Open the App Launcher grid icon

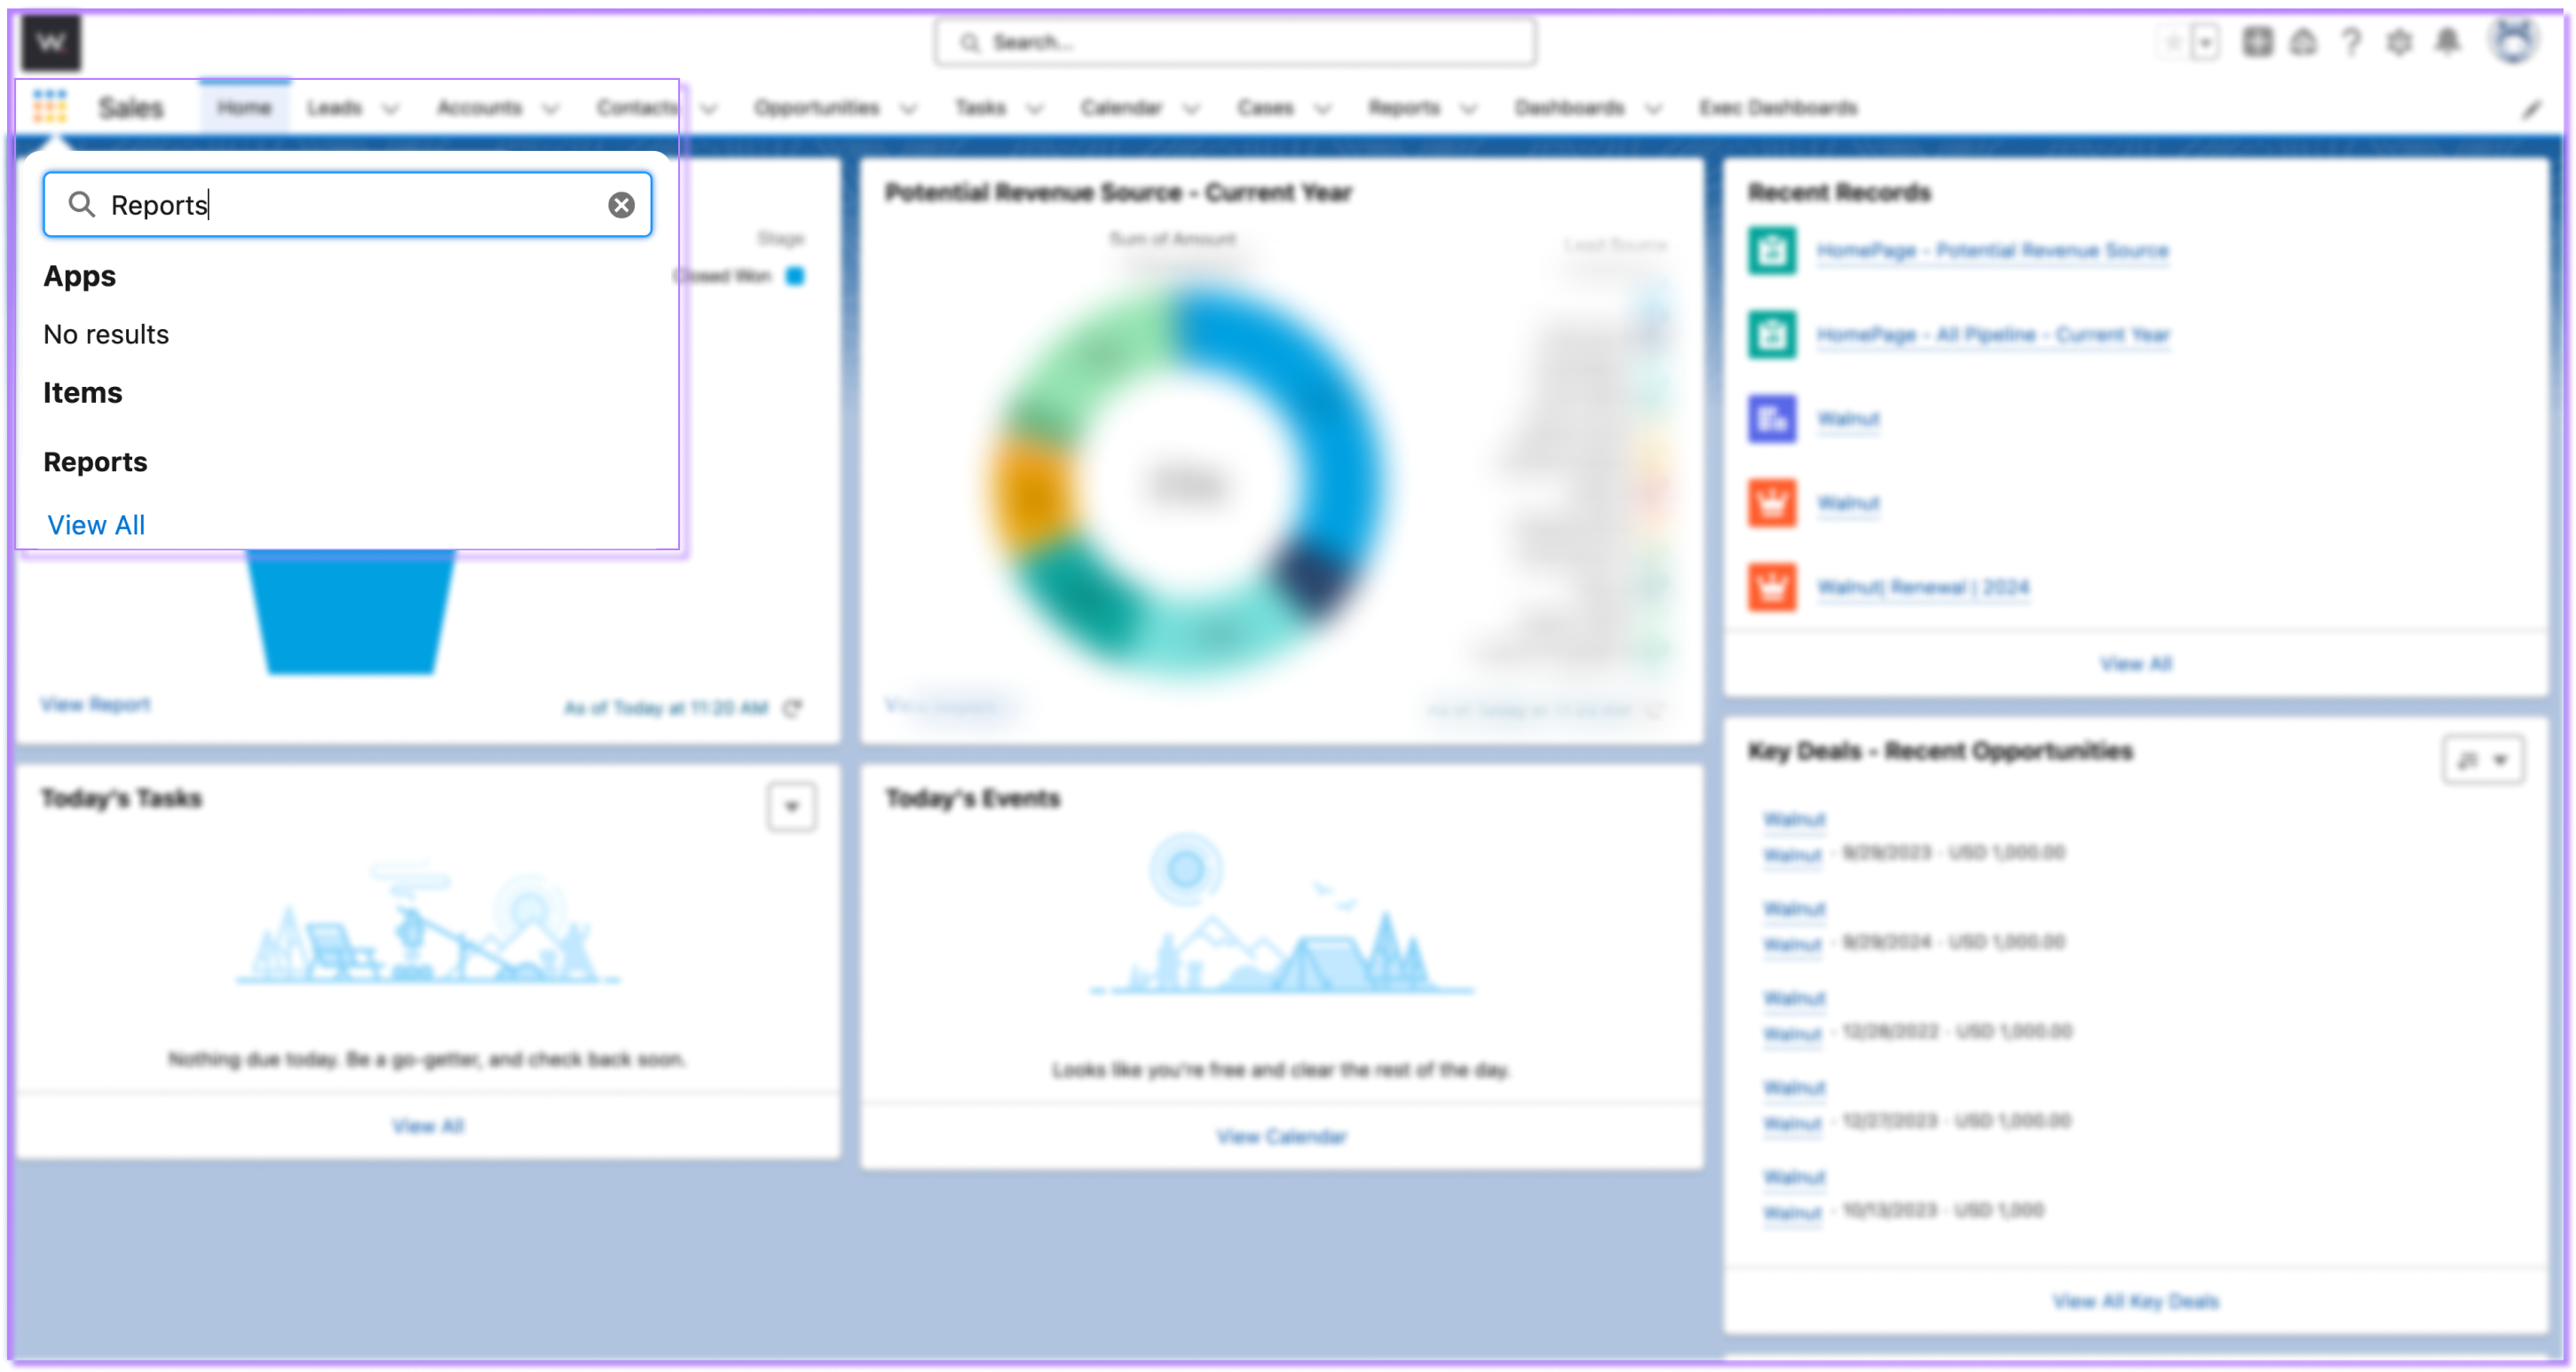point(49,106)
